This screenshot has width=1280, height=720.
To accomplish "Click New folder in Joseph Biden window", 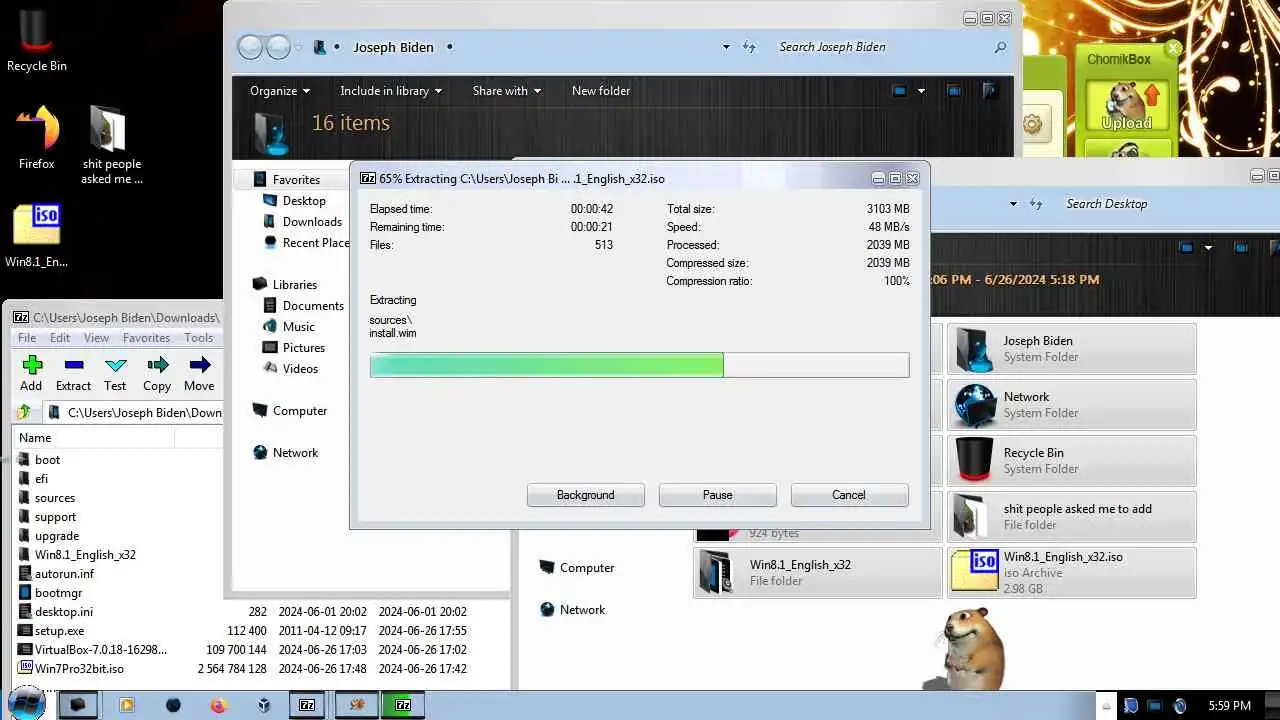I will tap(601, 91).
